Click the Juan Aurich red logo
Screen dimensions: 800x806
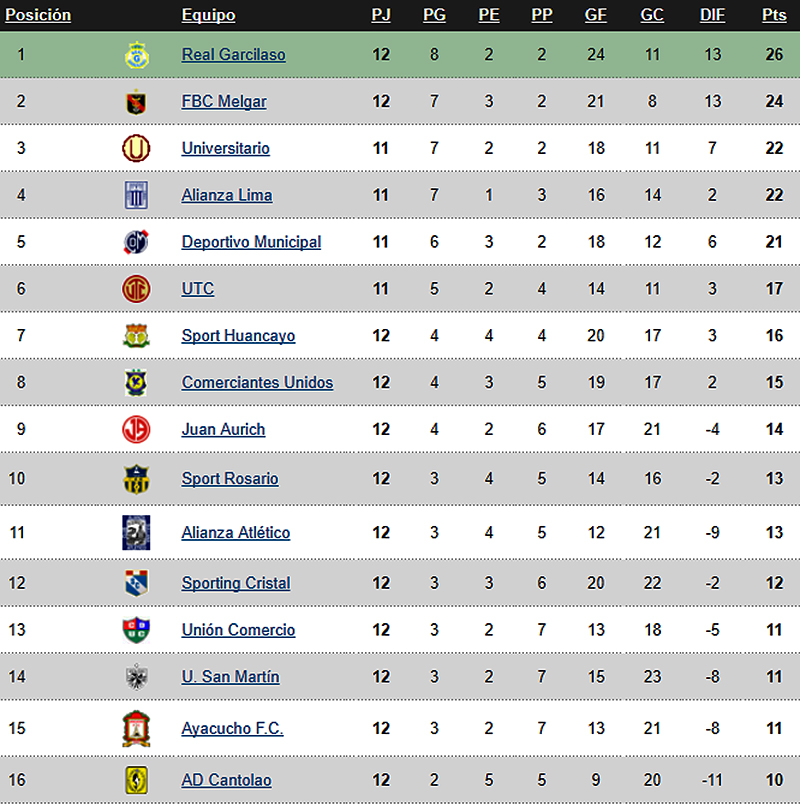pos(136,429)
